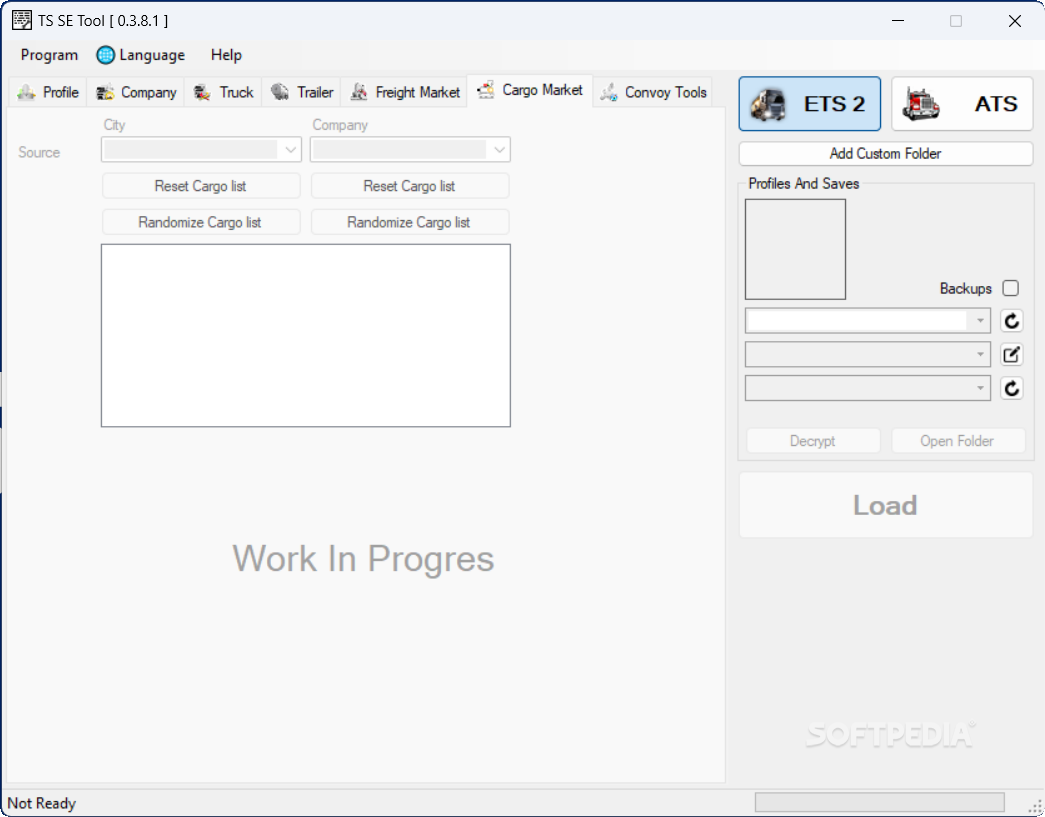Image resolution: width=1045 pixels, height=817 pixels.
Task: Open the Source Company dropdown
Action: (x=410, y=149)
